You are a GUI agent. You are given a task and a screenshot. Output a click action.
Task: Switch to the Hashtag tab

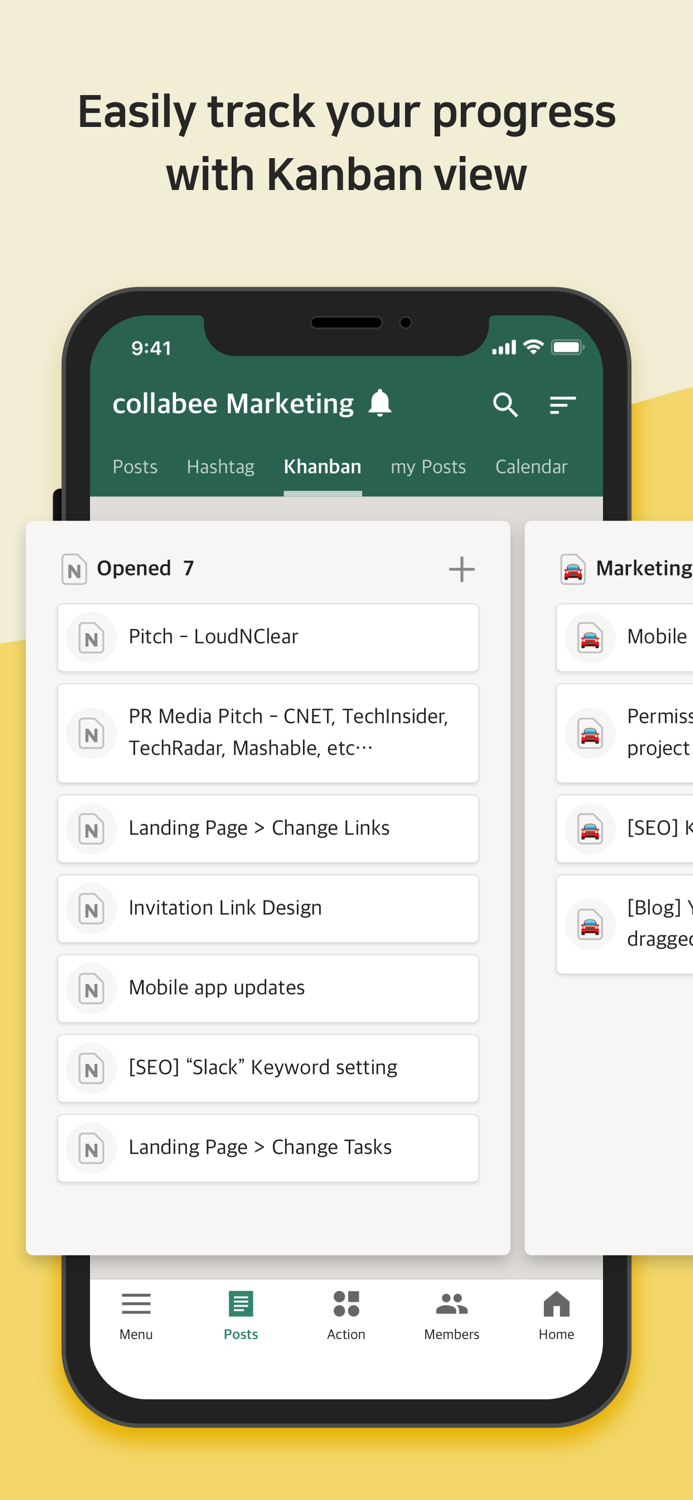220,466
